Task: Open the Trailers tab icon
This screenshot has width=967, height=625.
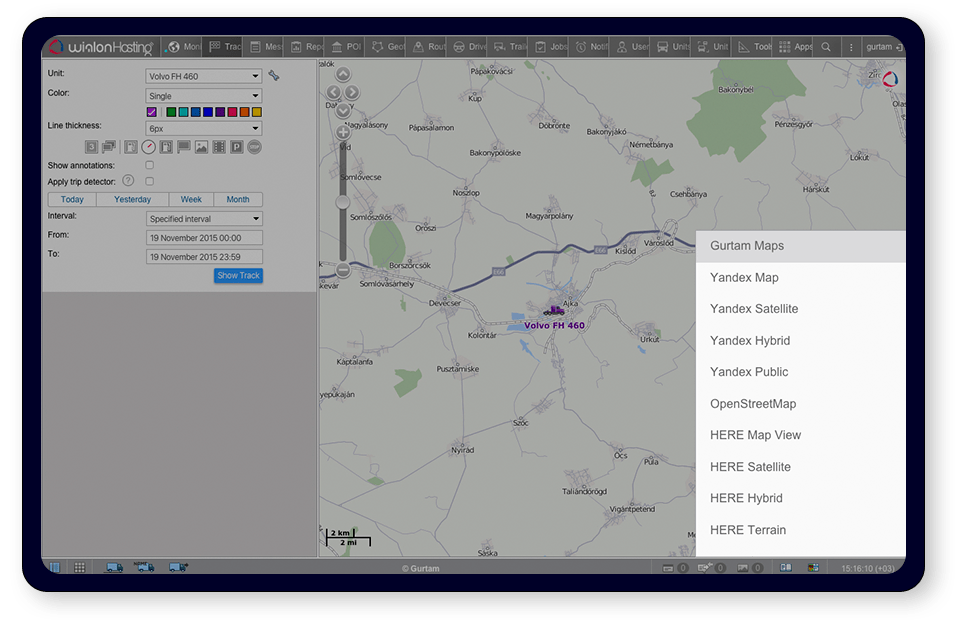Action: (x=500, y=47)
